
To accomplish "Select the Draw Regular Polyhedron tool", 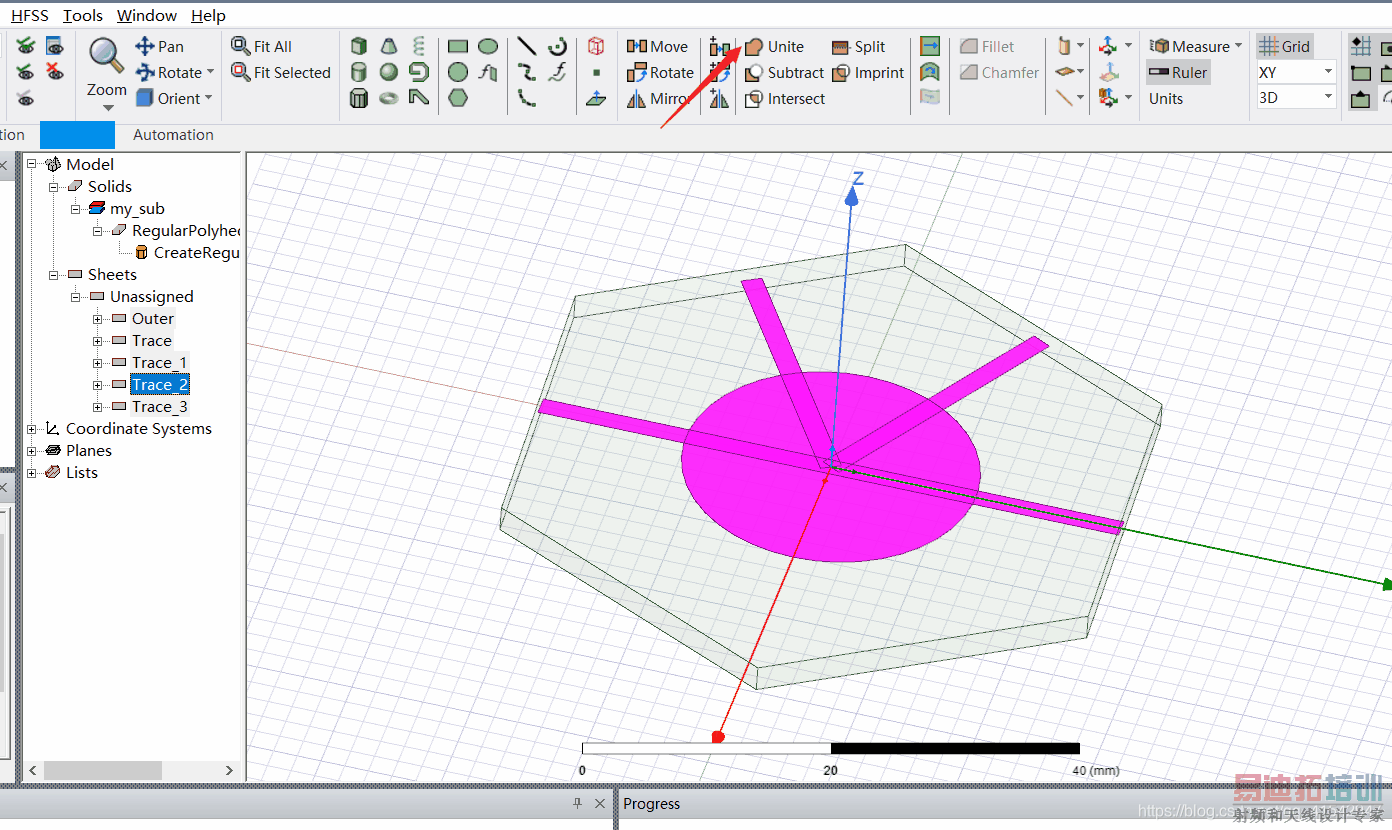I will pyautogui.click(x=359, y=98).
